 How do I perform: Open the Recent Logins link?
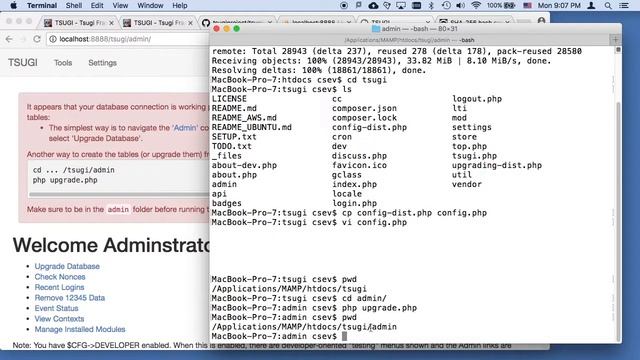pyautogui.click(x=59, y=287)
